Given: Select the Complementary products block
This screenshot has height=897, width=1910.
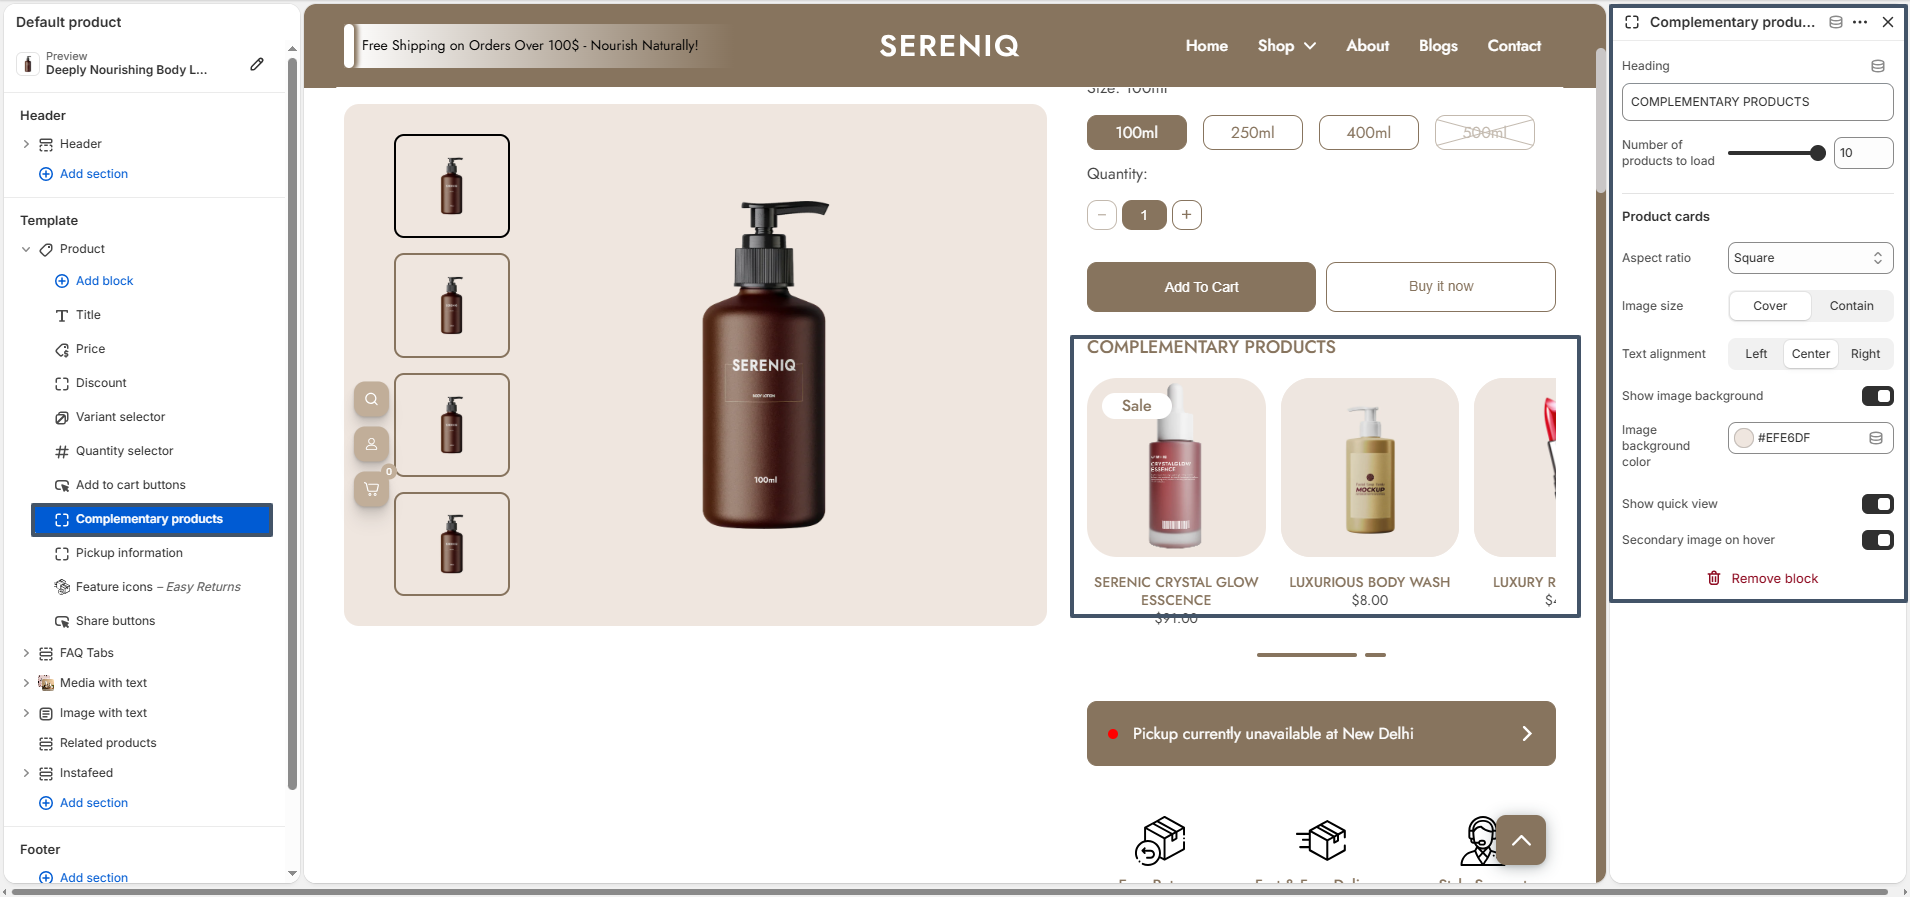Looking at the screenshot, I should pos(152,520).
